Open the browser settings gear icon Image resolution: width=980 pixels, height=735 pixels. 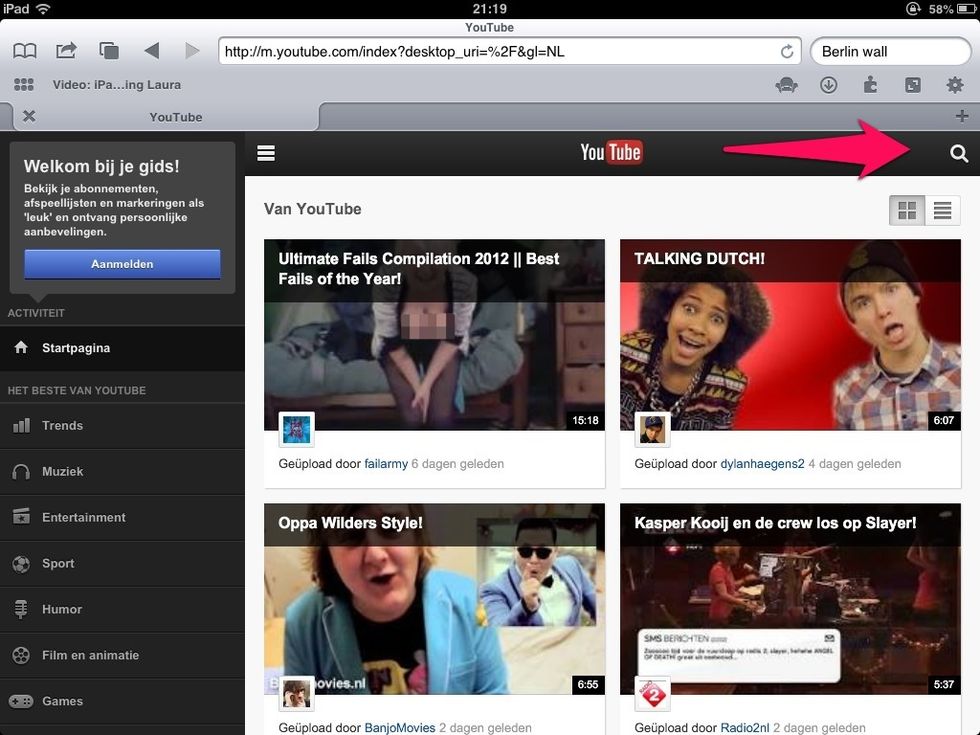tap(954, 85)
